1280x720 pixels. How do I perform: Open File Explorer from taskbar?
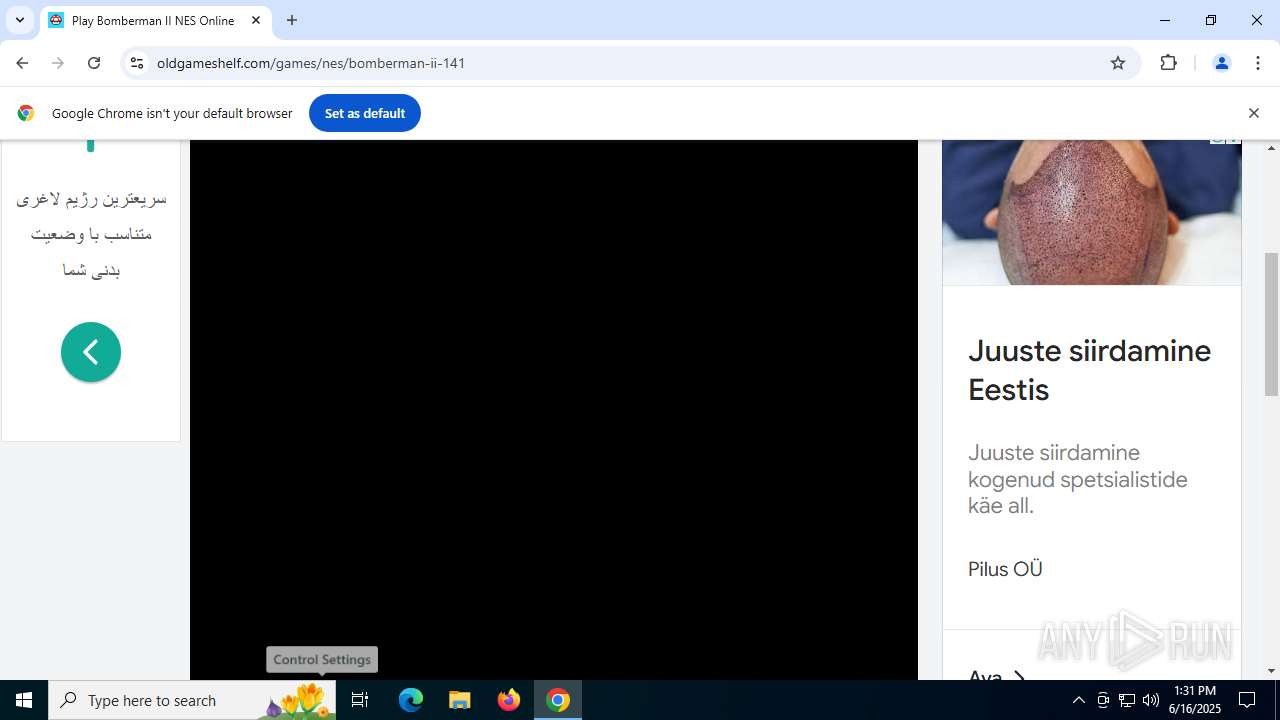tap(460, 700)
